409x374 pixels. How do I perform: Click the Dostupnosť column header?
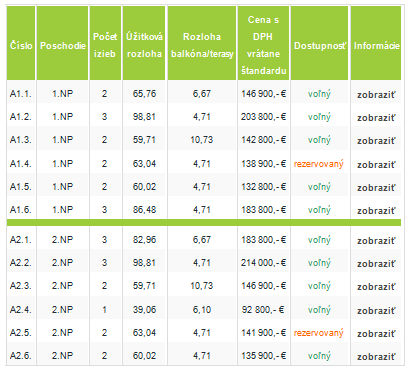pos(320,46)
